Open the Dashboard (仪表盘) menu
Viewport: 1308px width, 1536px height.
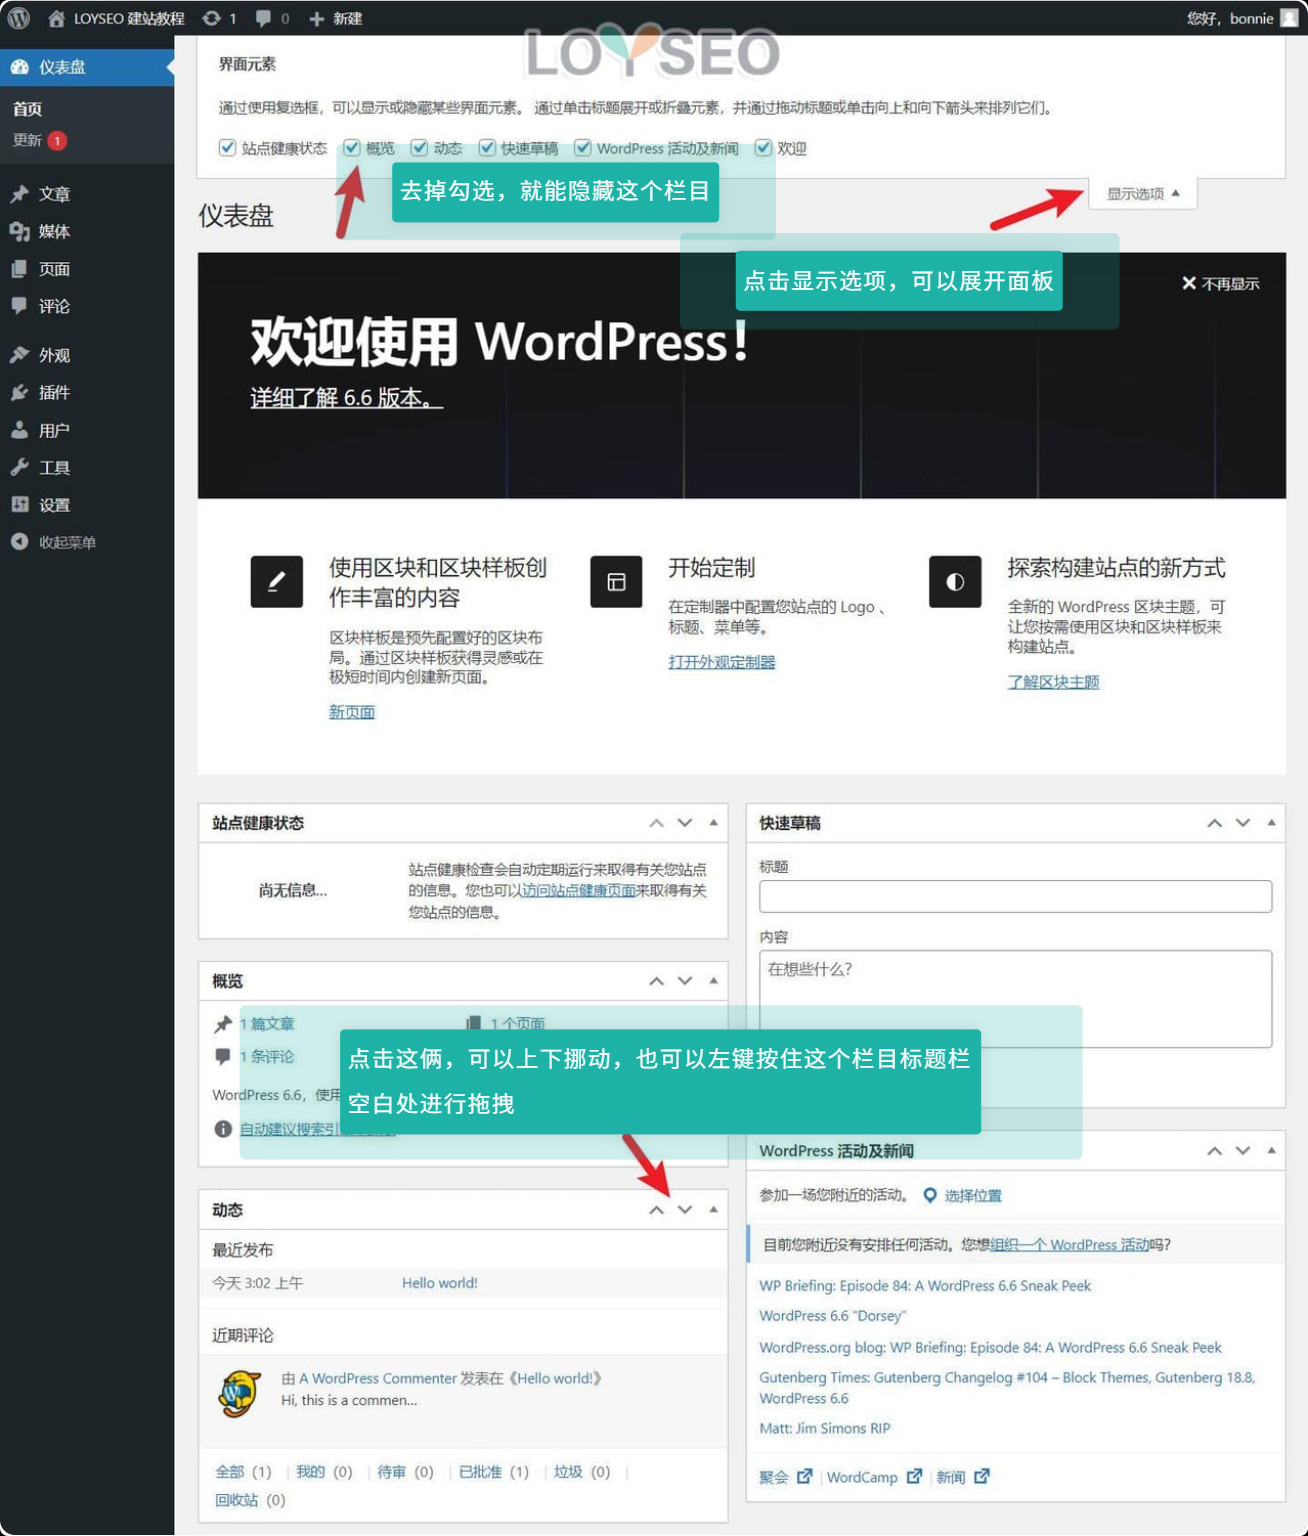(x=87, y=67)
